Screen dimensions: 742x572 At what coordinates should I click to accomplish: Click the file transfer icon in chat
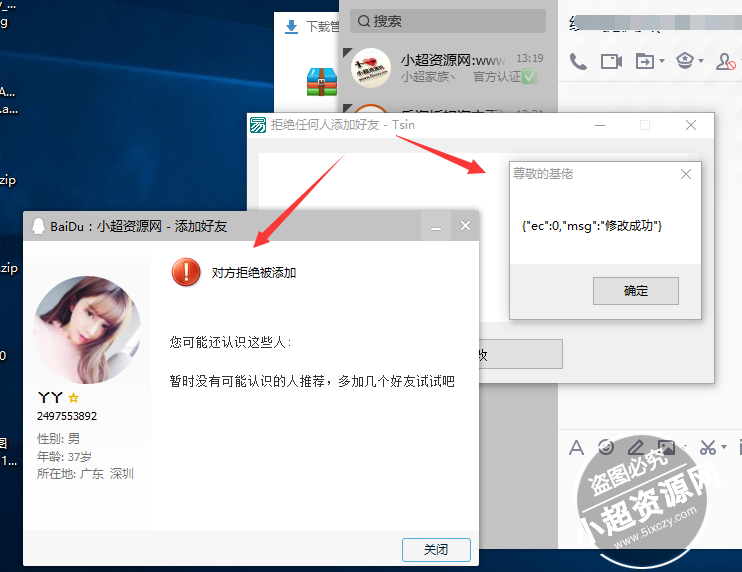(645, 62)
